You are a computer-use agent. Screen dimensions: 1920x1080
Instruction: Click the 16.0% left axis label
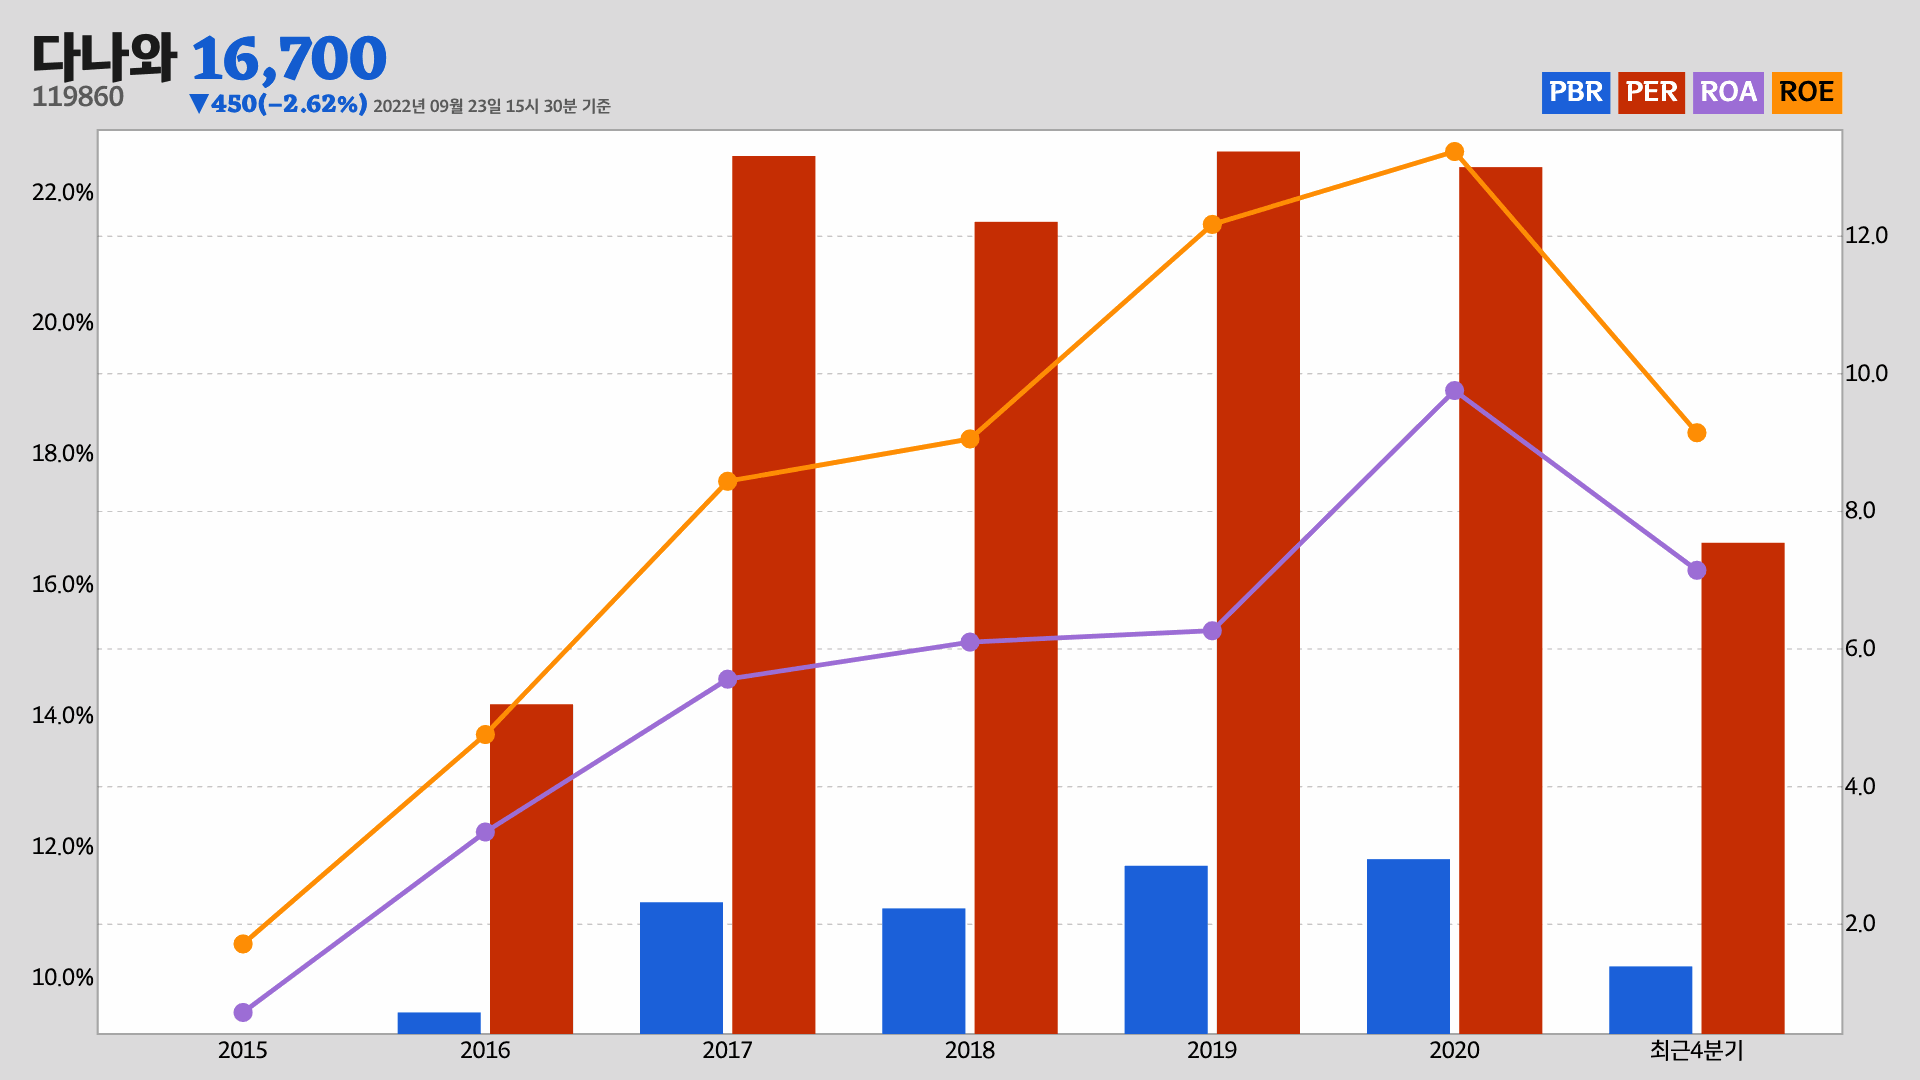(63, 585)
